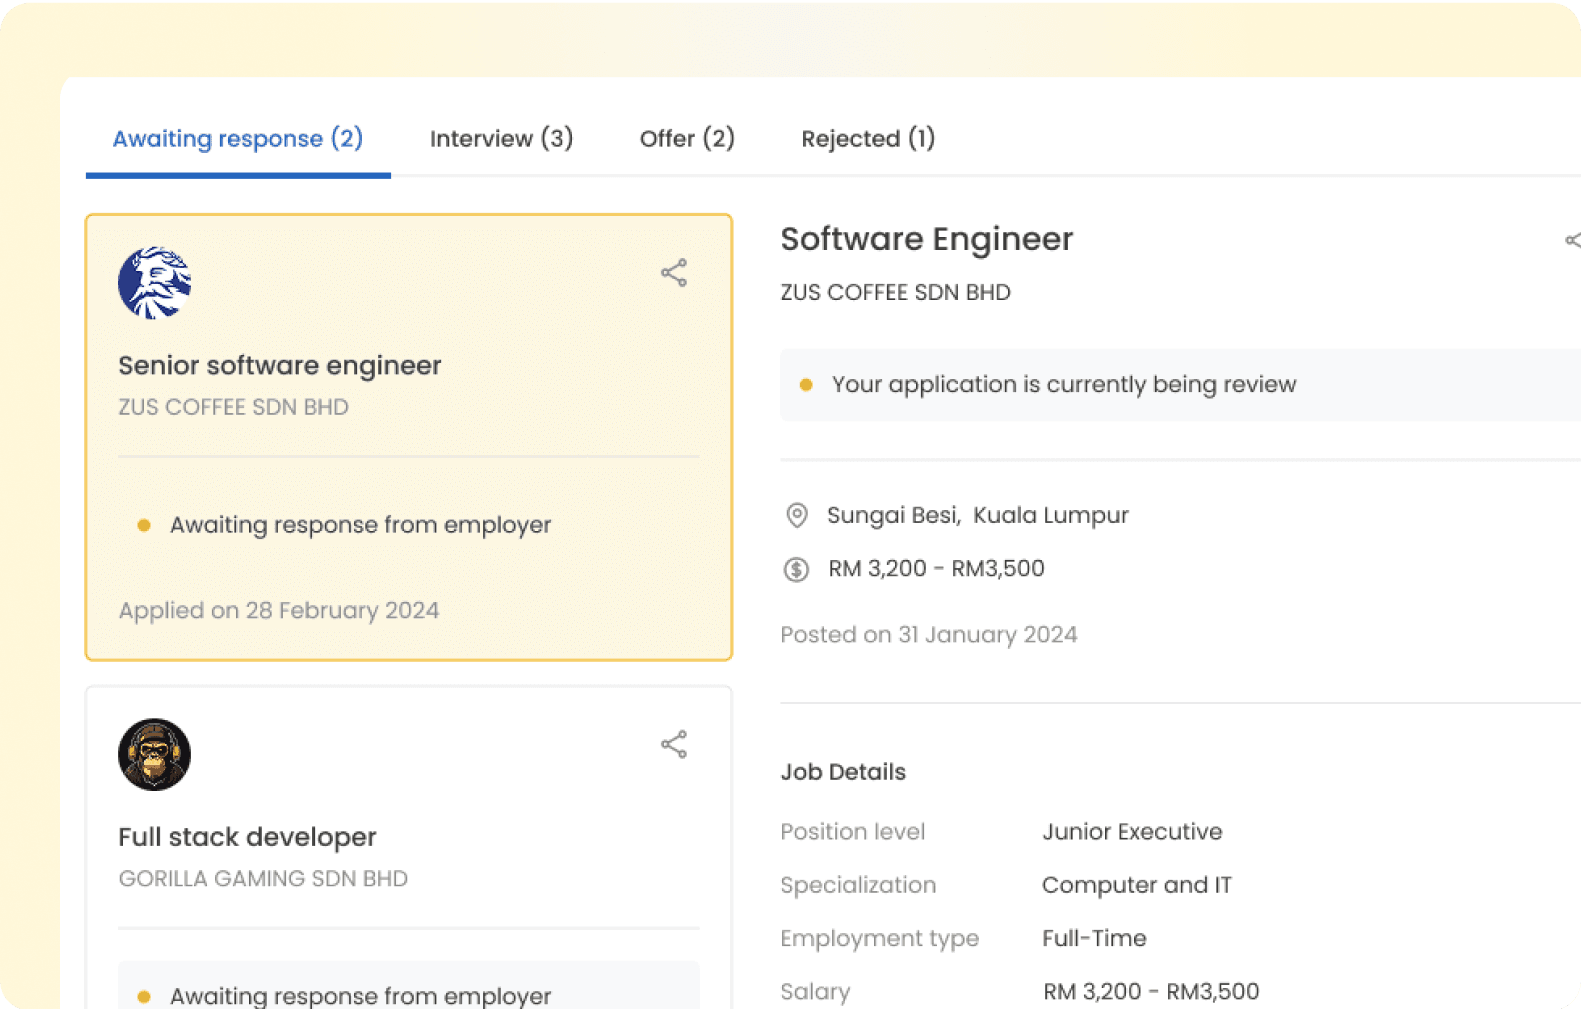Screen dimensions: 1581x1009
Task: Click the Software Engineer detail heading
Action: coord(927,239)
